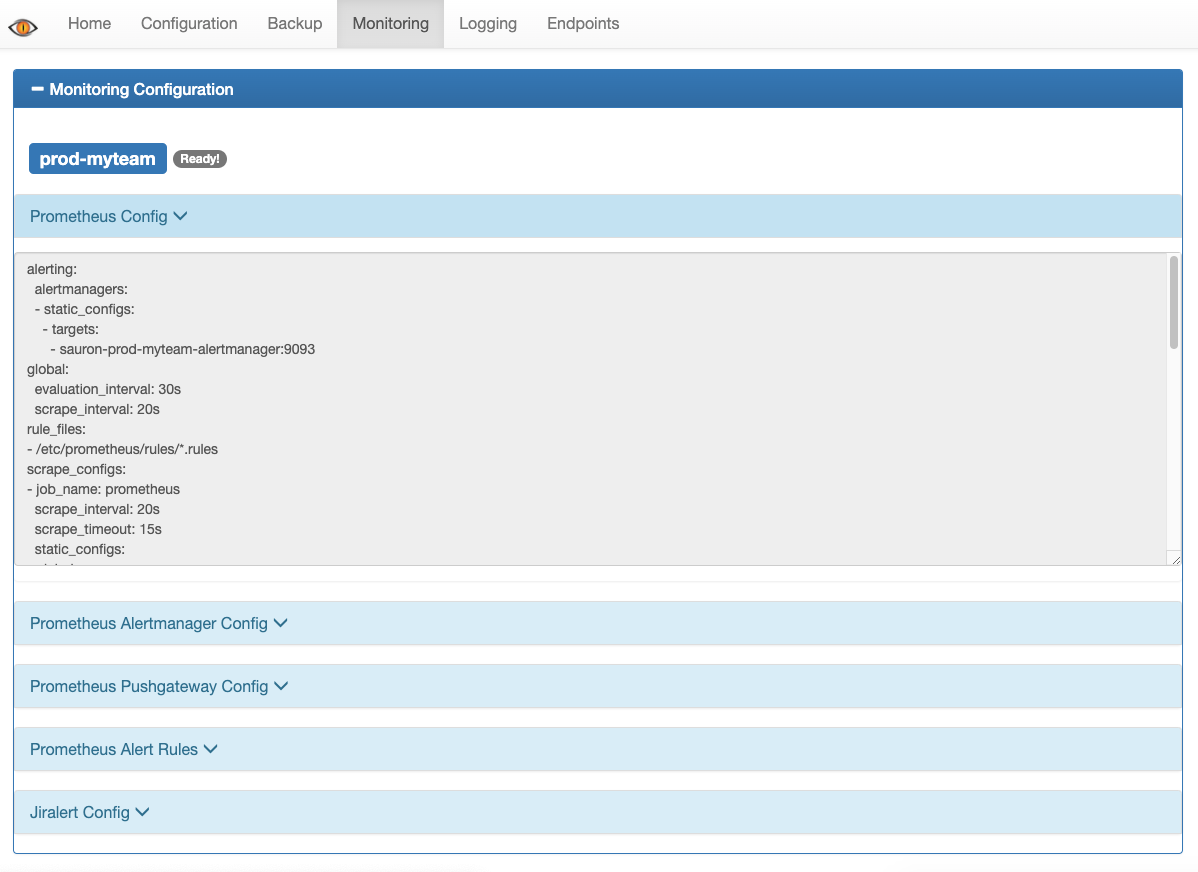Select the Monitoring tab
The image size is (1198, 872).
point(390,24)
